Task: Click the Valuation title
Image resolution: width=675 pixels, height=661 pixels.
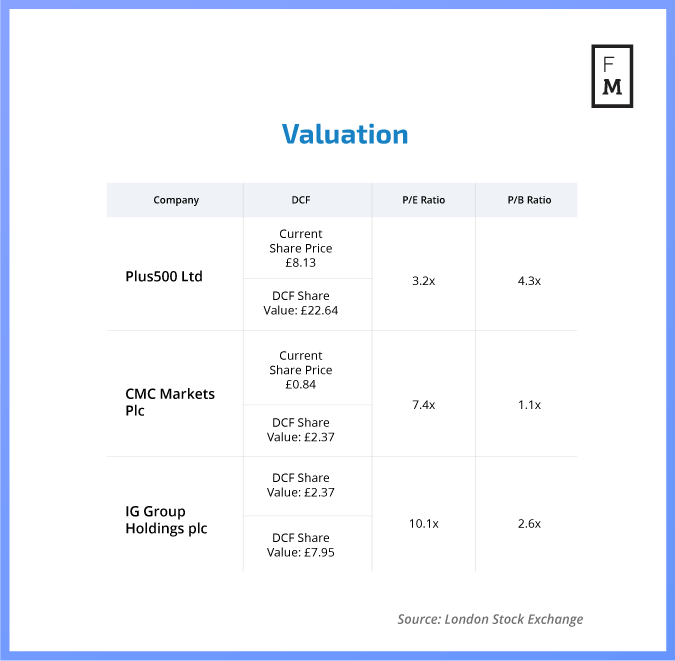Action: [x=345, y=135]
